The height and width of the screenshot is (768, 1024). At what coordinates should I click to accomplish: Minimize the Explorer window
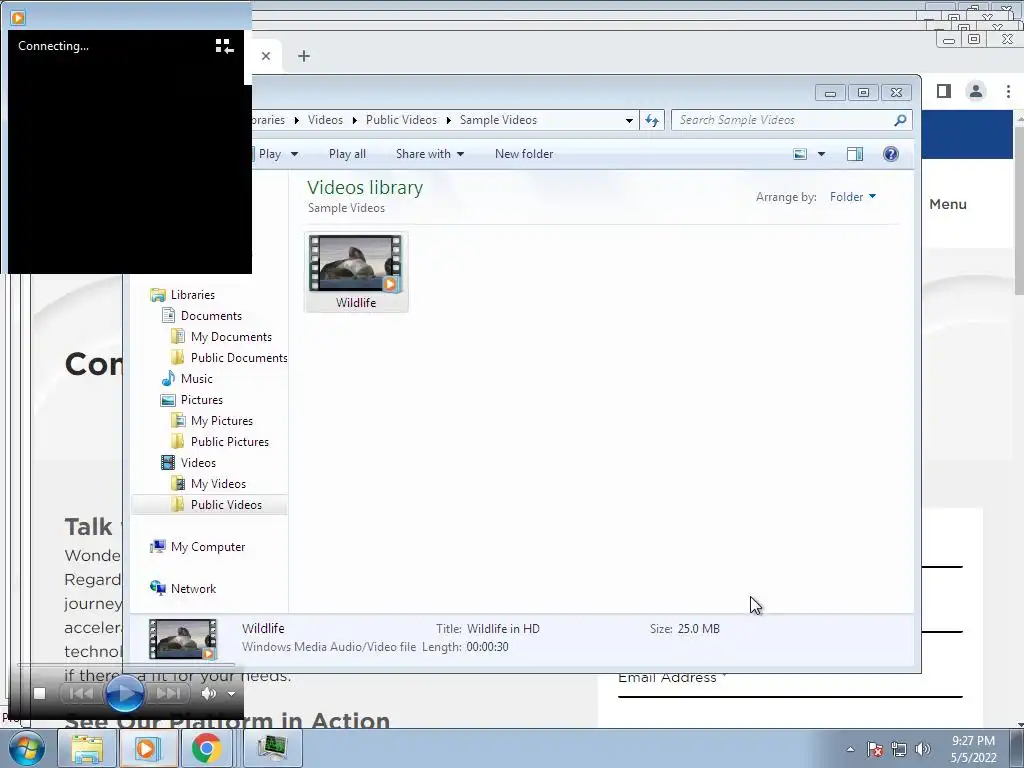click(830, 93)
